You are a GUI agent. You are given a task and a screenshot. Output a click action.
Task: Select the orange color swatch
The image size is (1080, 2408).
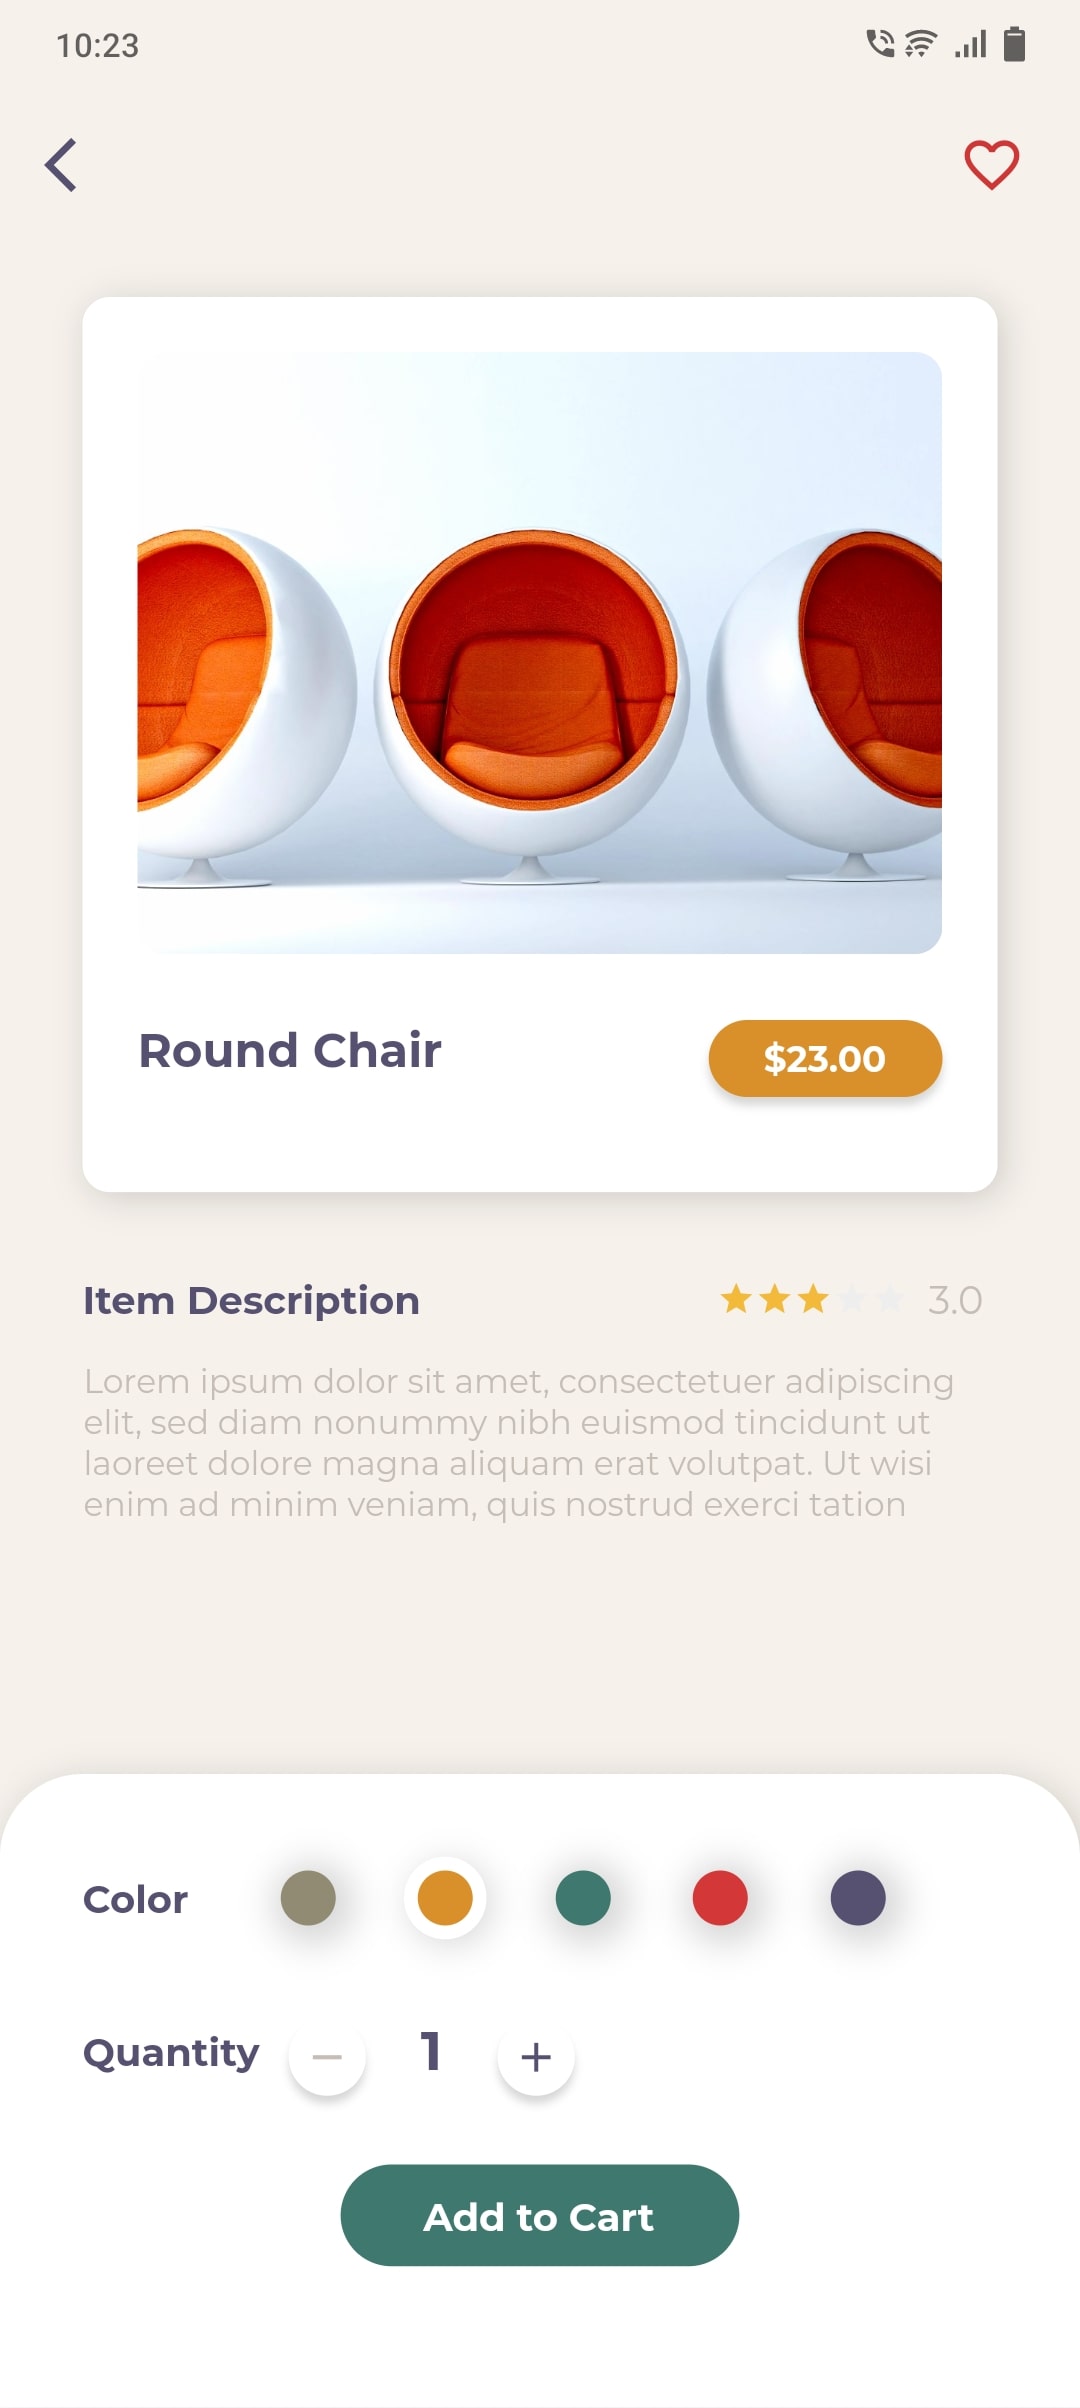(445, 1898)
